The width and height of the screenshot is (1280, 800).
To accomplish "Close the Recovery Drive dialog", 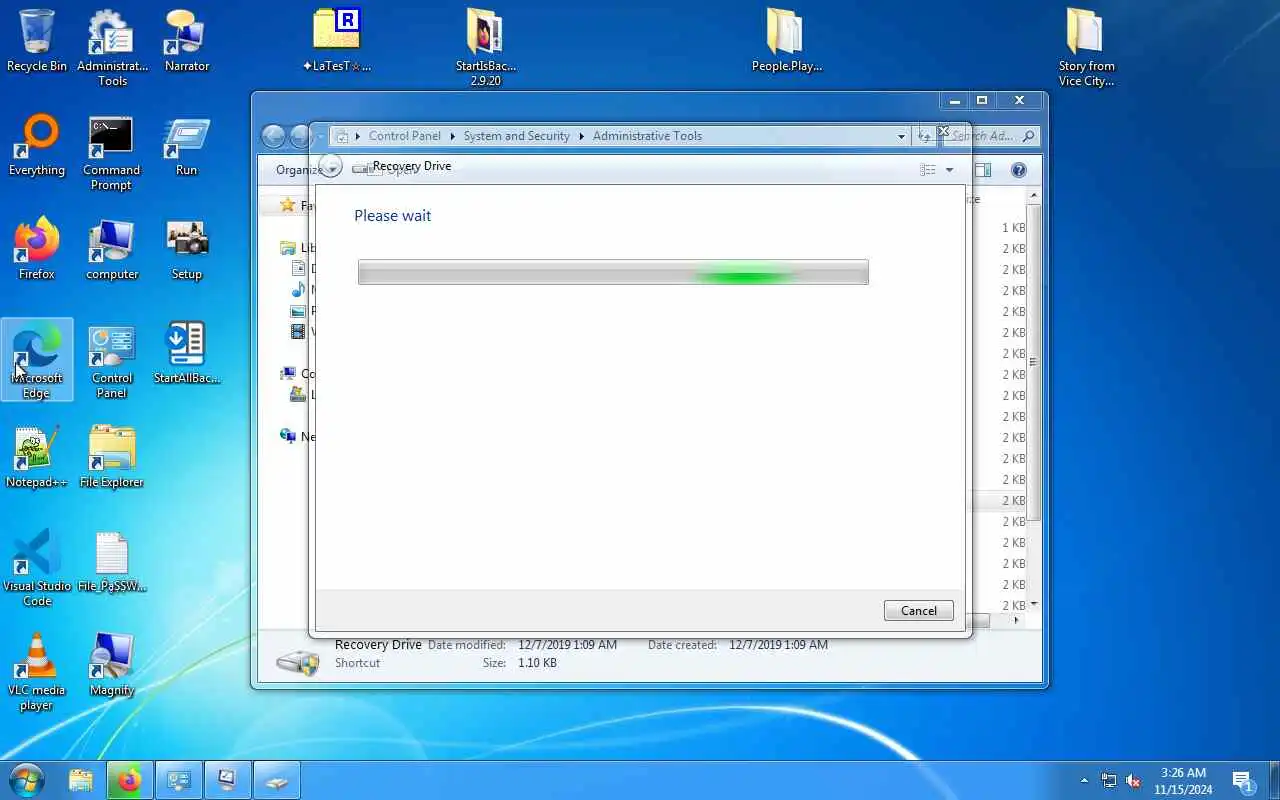I will point(942,131).
